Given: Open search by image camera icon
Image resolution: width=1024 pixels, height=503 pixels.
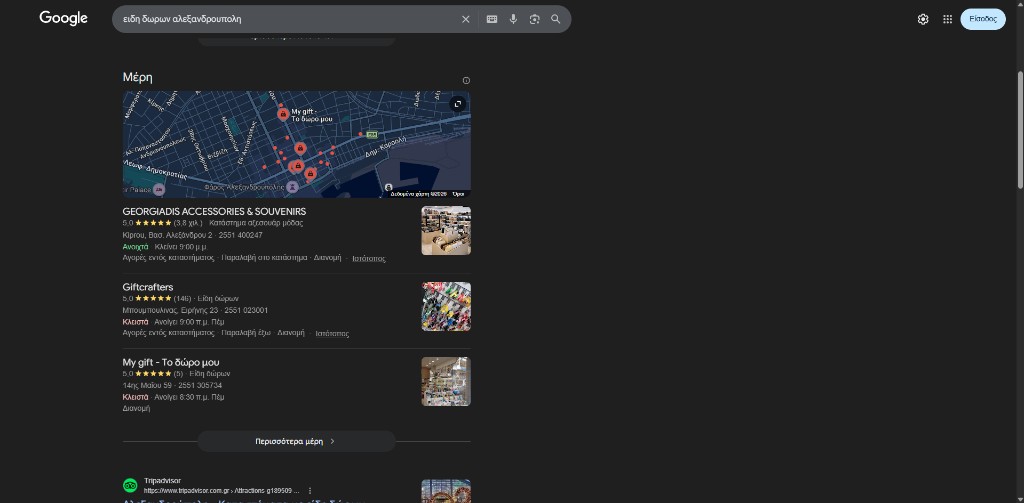Looking at the screenshot, I should coord(534,19).
